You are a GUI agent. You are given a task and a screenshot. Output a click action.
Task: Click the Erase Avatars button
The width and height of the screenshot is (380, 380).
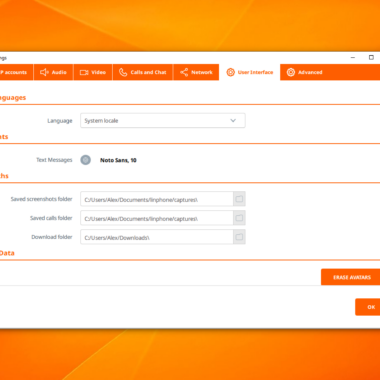pyautogui.click(x=350, y=277)
